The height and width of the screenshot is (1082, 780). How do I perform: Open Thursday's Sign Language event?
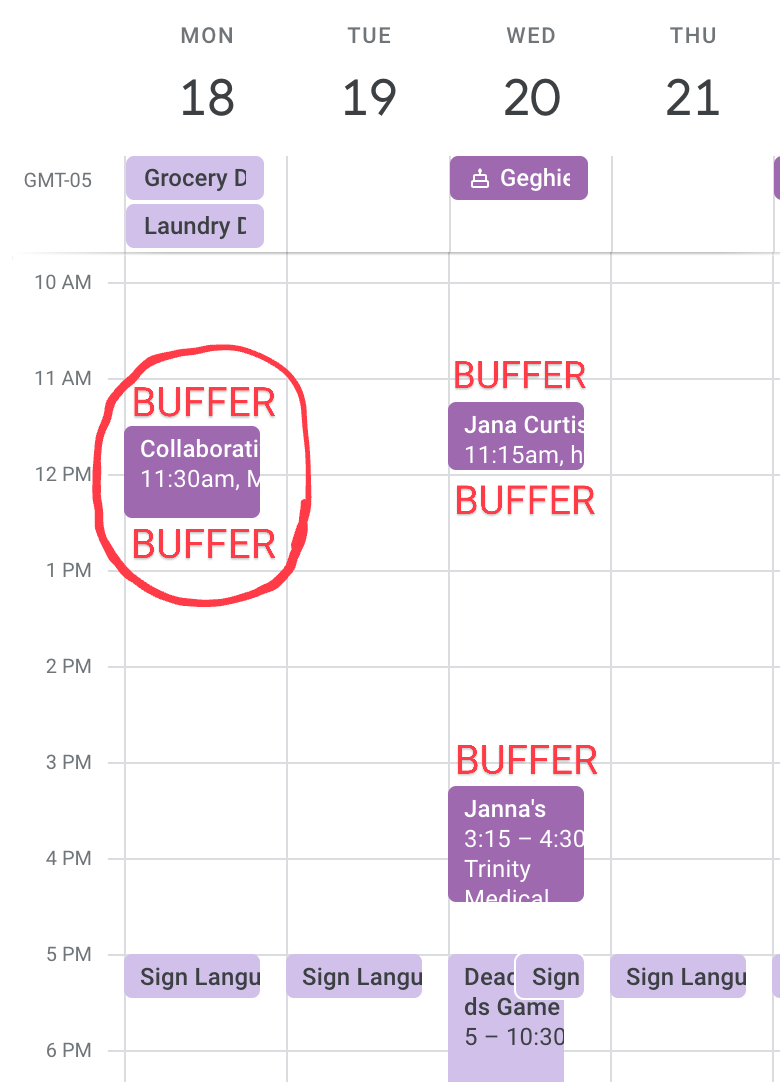tap(678, 976)
